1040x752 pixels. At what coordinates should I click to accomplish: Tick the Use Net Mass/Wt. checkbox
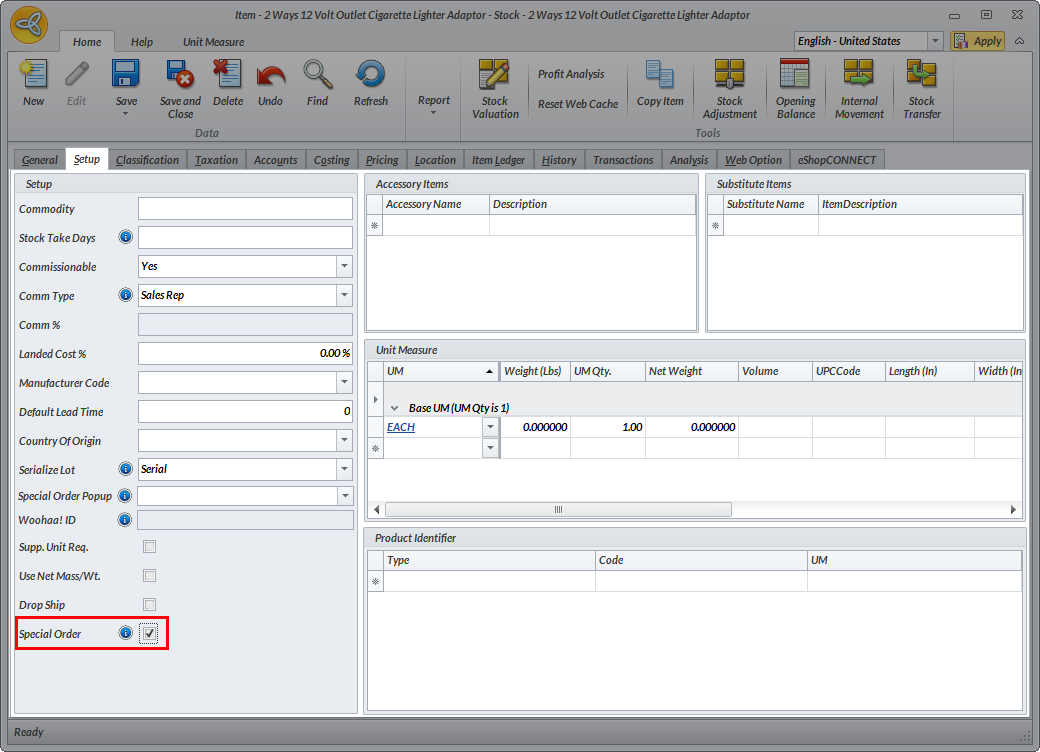pyautogui.click(x=149, y=576)
